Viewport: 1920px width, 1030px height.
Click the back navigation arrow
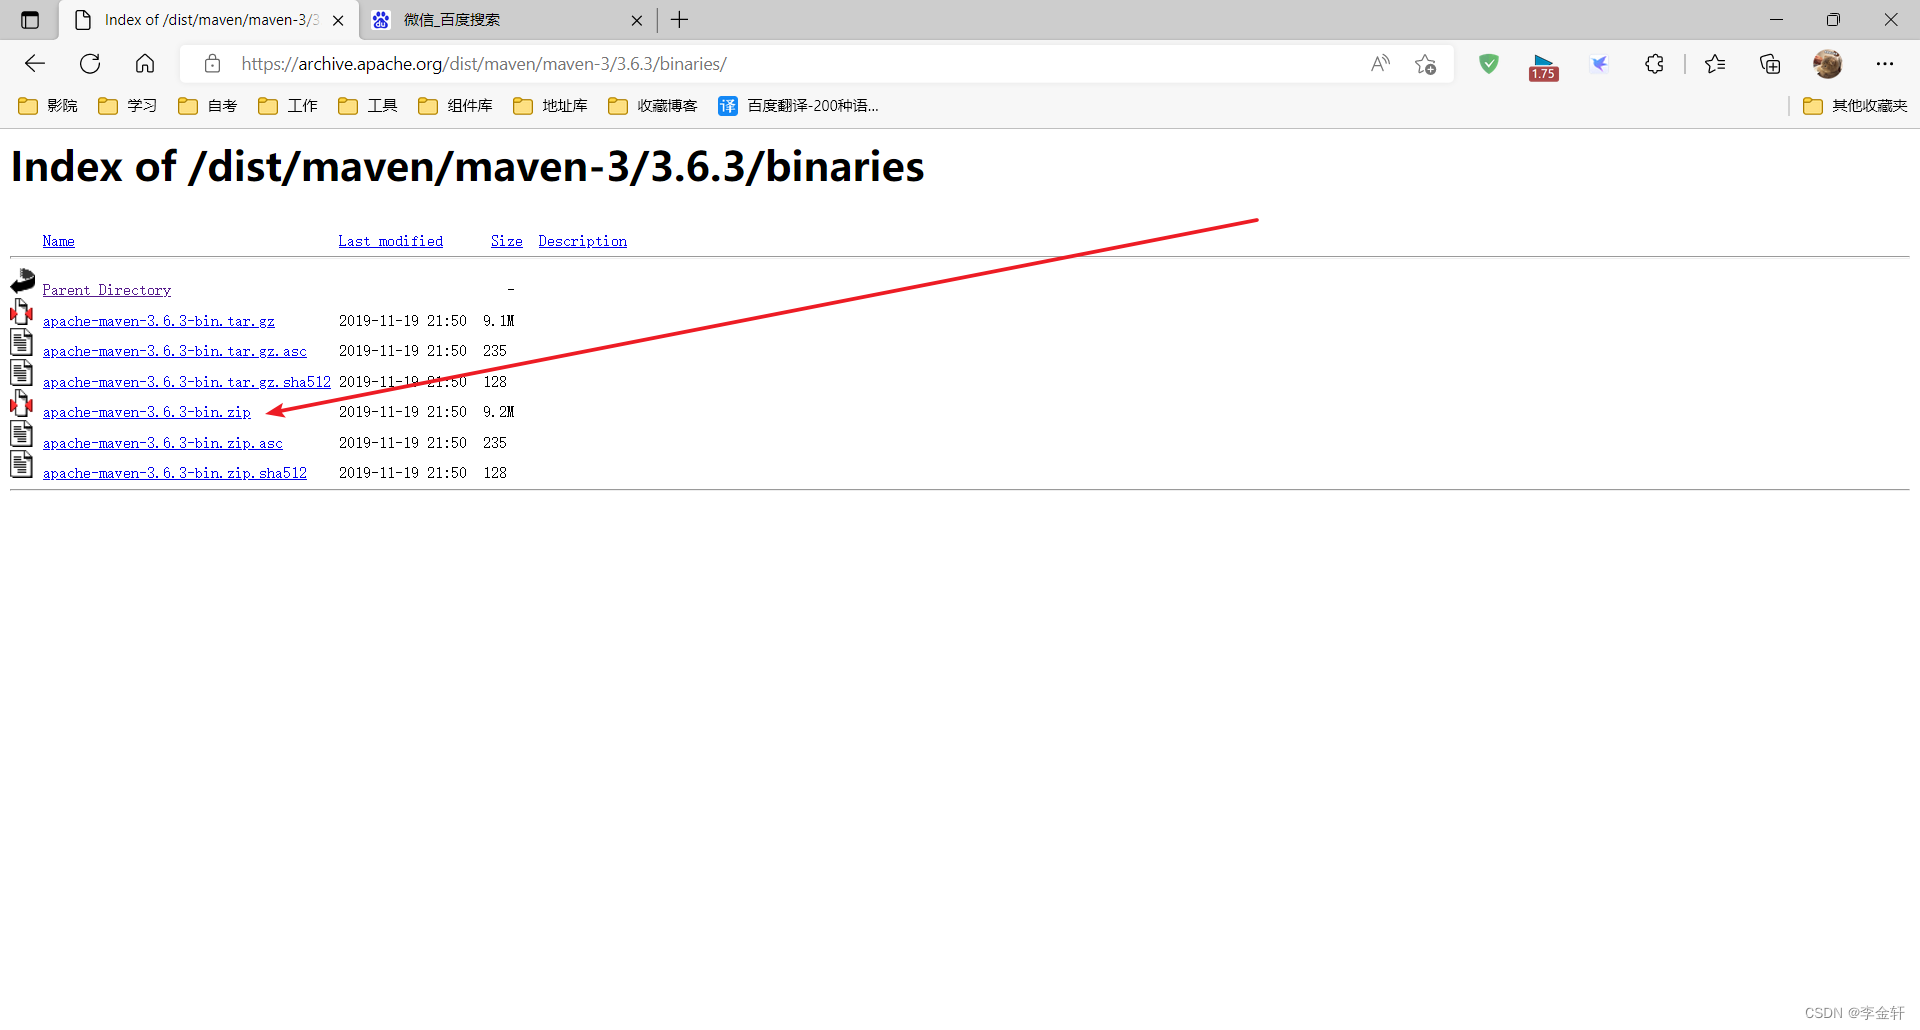(x=34, y=63)
